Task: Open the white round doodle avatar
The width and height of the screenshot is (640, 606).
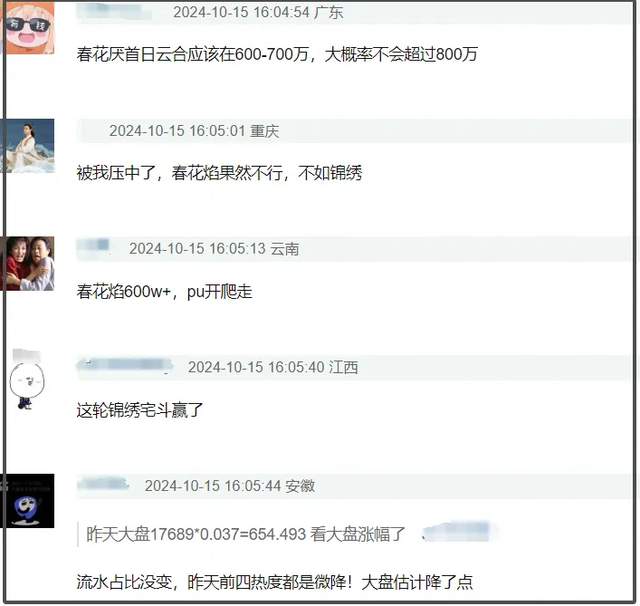Action: pos(27,380)
